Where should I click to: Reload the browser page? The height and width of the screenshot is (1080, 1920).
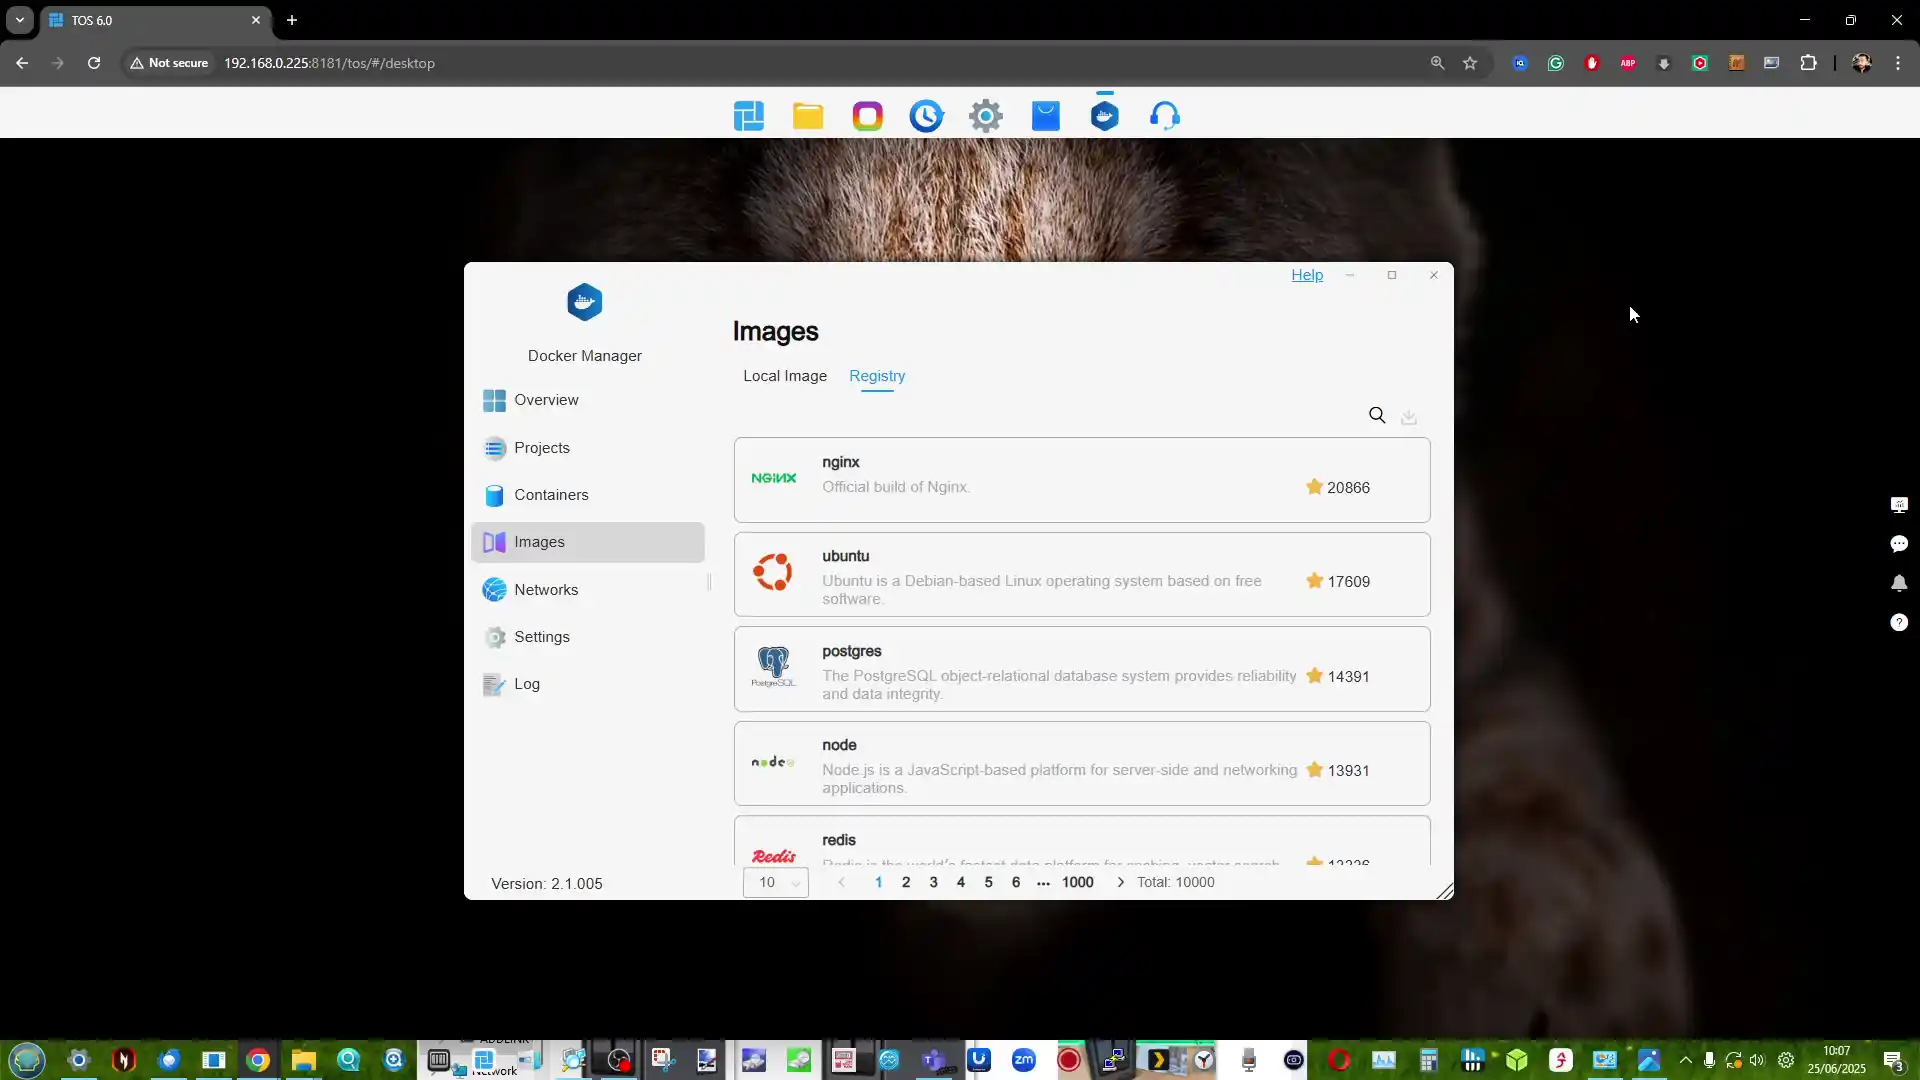[x=94, y=63]
